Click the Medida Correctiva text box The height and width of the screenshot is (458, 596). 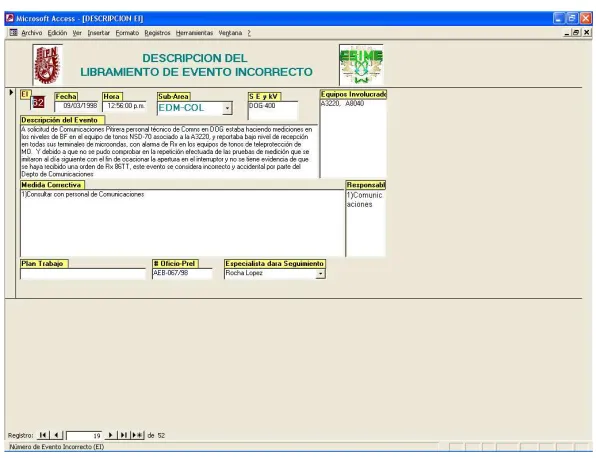click(x=182, y=223)
